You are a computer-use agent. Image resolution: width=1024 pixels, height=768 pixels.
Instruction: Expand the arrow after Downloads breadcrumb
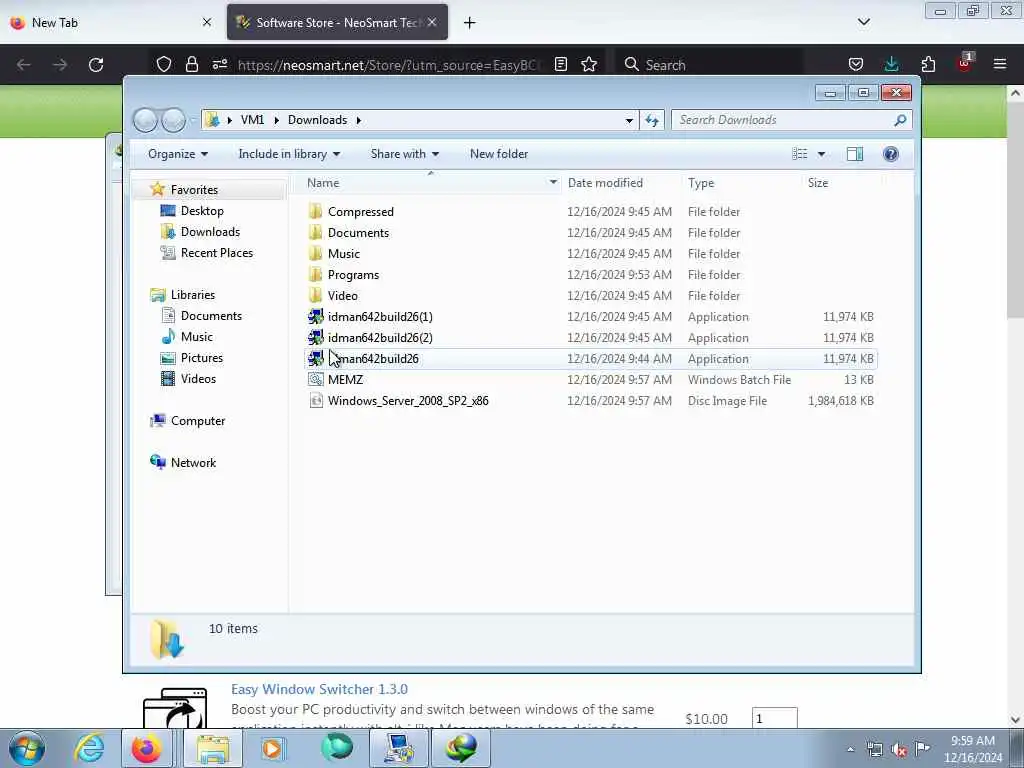point(359,120)
